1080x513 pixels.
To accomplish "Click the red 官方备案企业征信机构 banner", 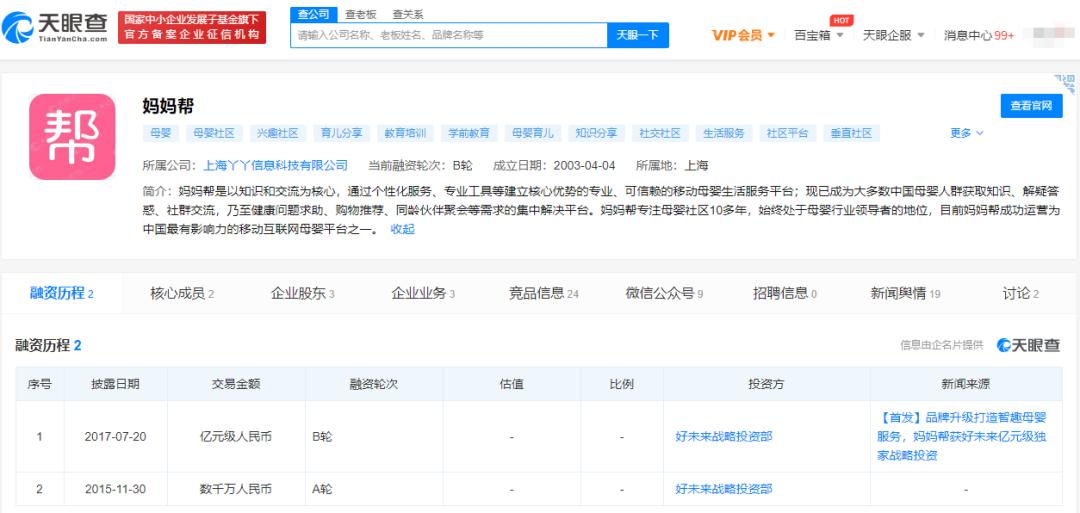I will tap(191, 28).
